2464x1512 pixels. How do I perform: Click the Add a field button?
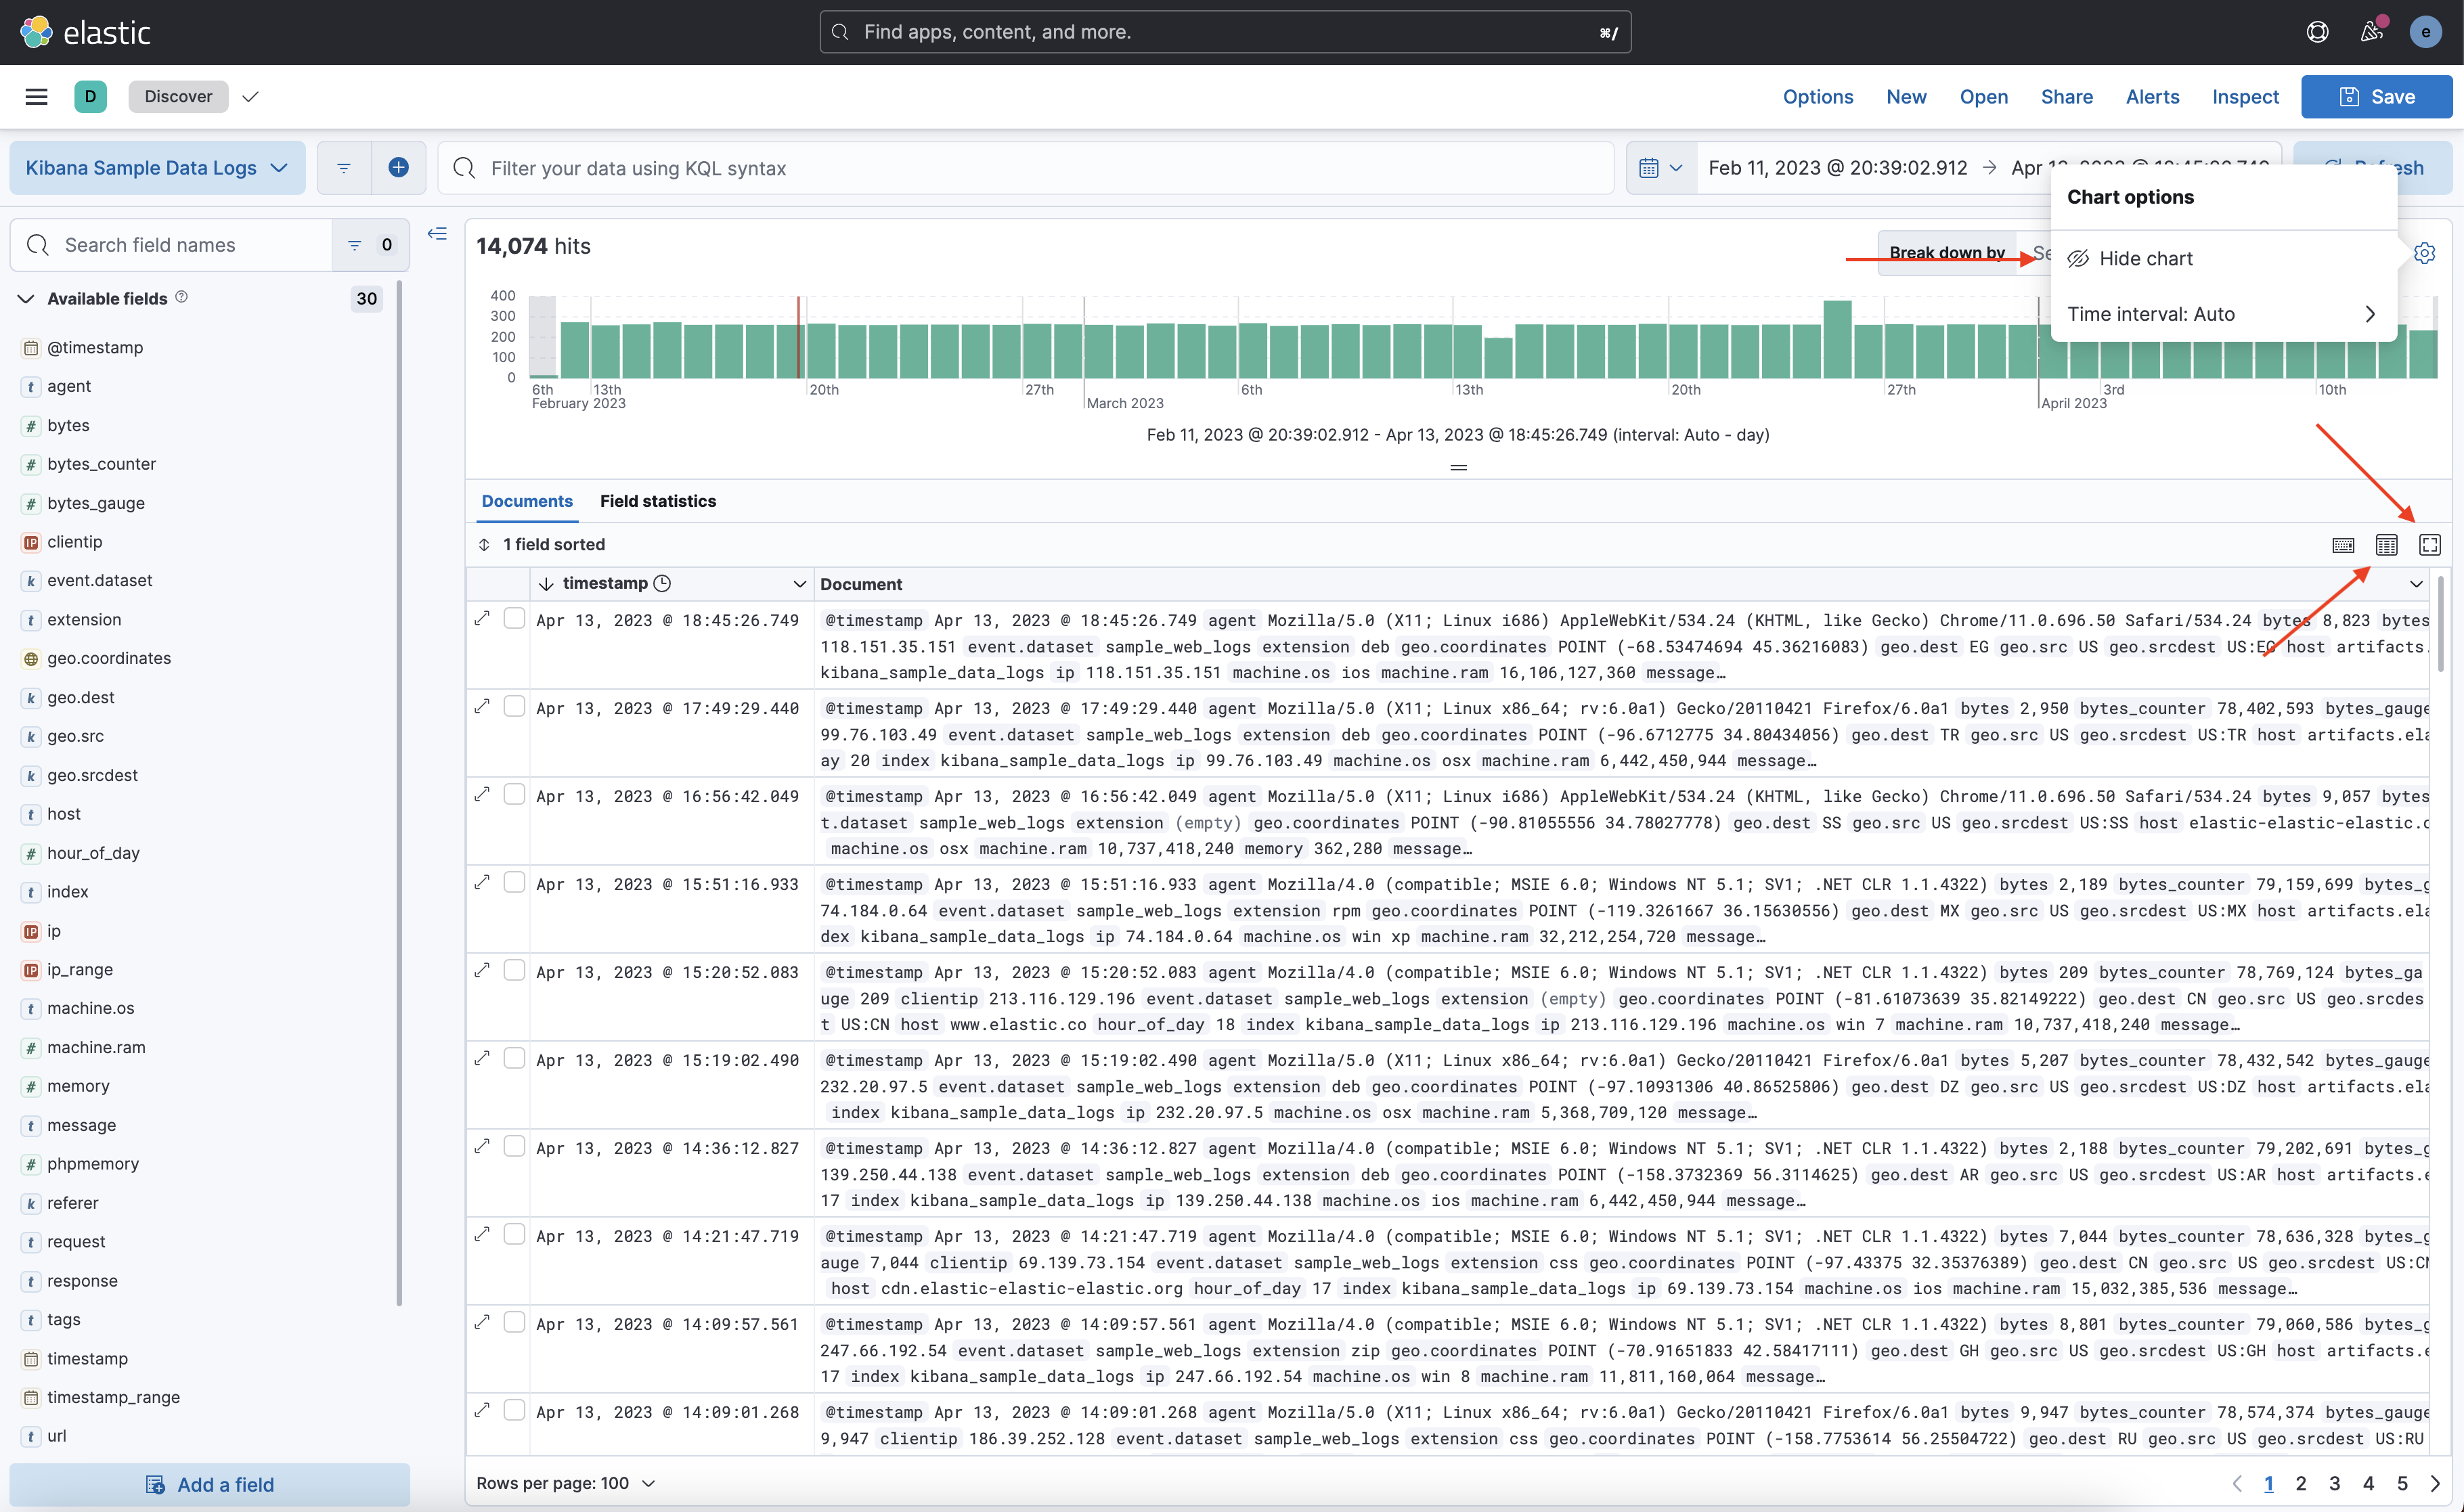coord(210,1484)
